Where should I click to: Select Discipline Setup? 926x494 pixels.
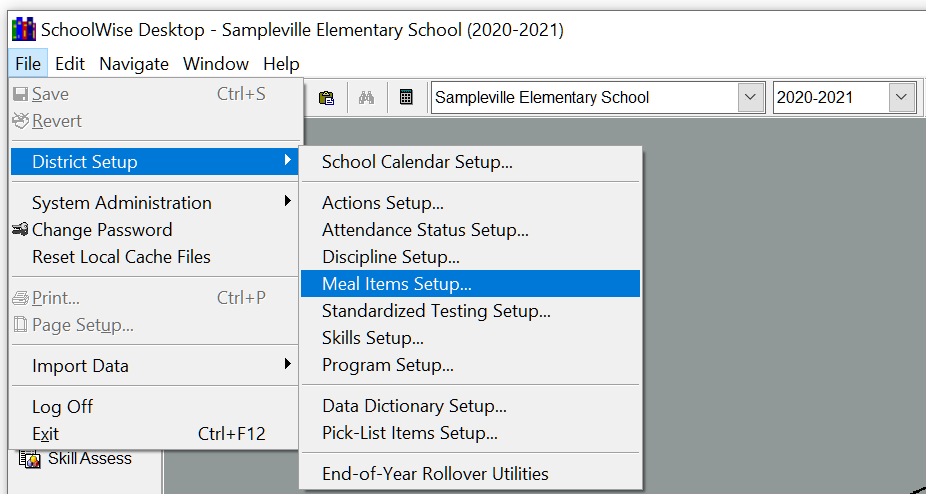pyautogui.click(x=470, y=257)
